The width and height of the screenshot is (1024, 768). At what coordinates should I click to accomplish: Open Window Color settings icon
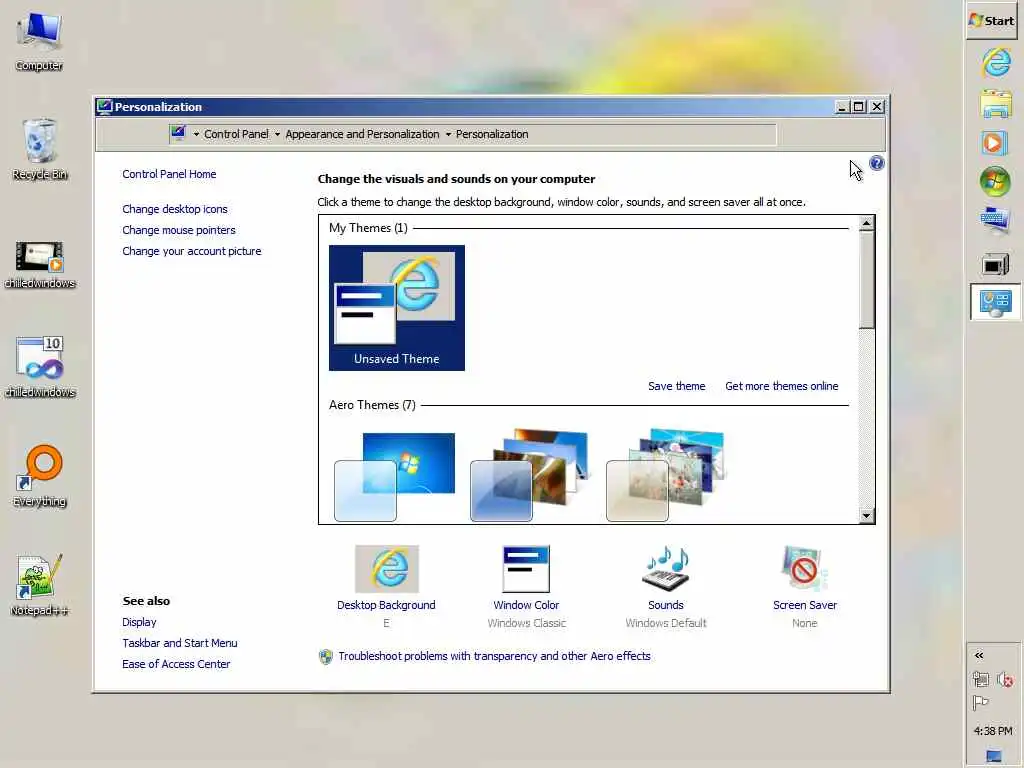[x=526, y=569]
